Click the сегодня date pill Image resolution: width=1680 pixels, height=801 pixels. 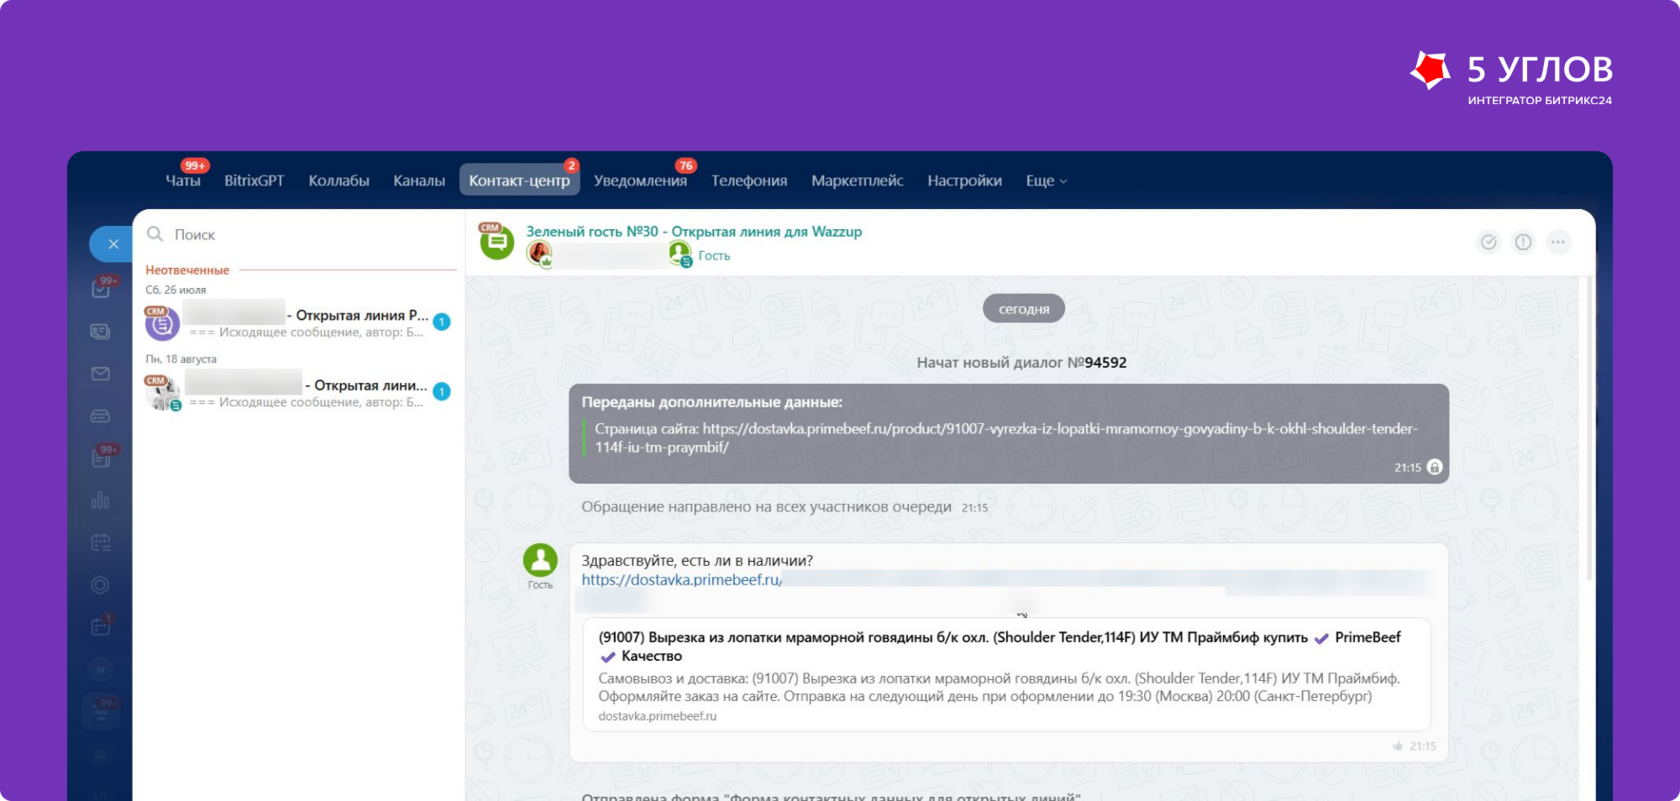(1024, 309)
